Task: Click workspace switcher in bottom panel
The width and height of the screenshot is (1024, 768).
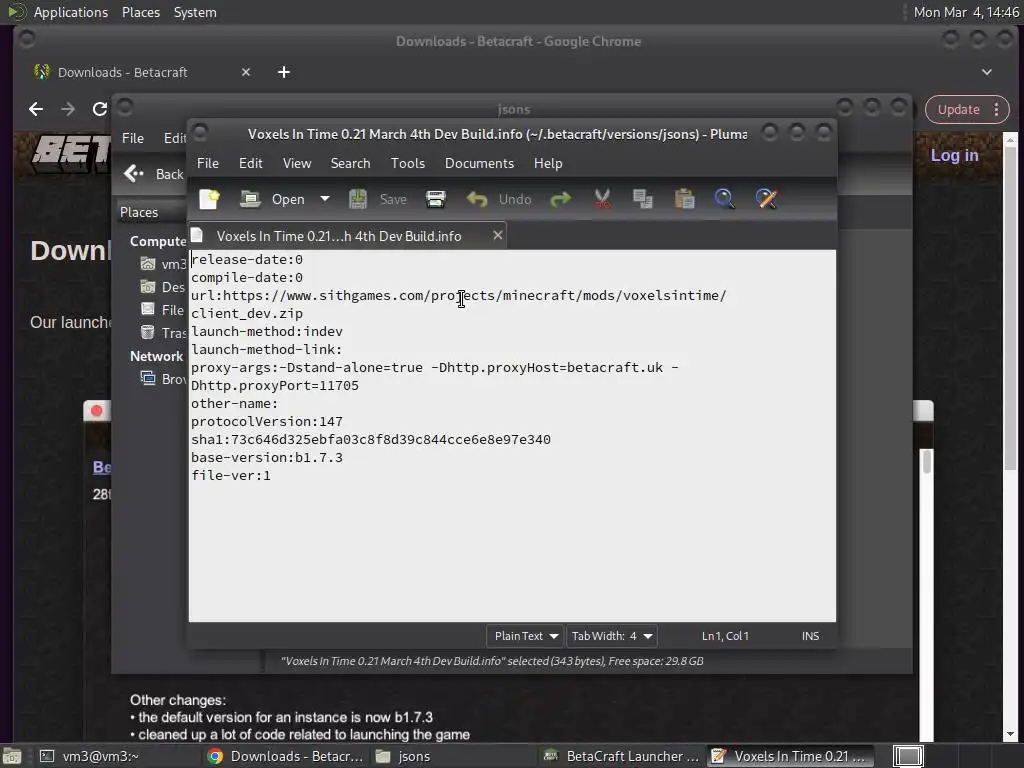Action: 908,756
